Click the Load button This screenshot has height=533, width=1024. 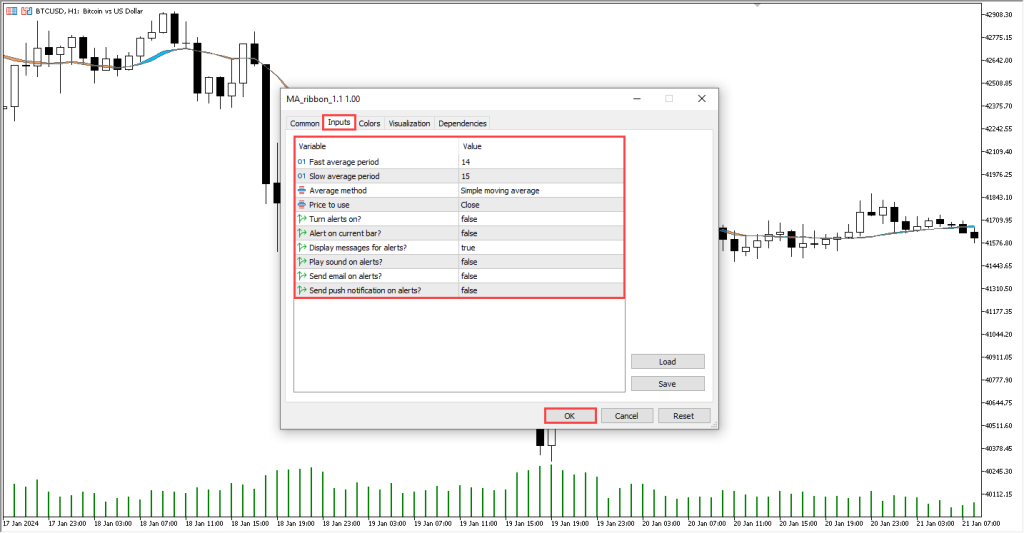[667, 362]
